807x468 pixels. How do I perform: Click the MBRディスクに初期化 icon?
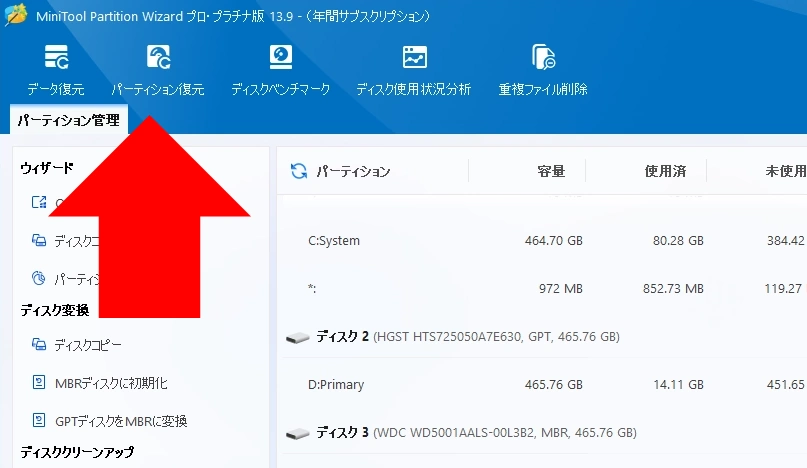tap(39, 383)
